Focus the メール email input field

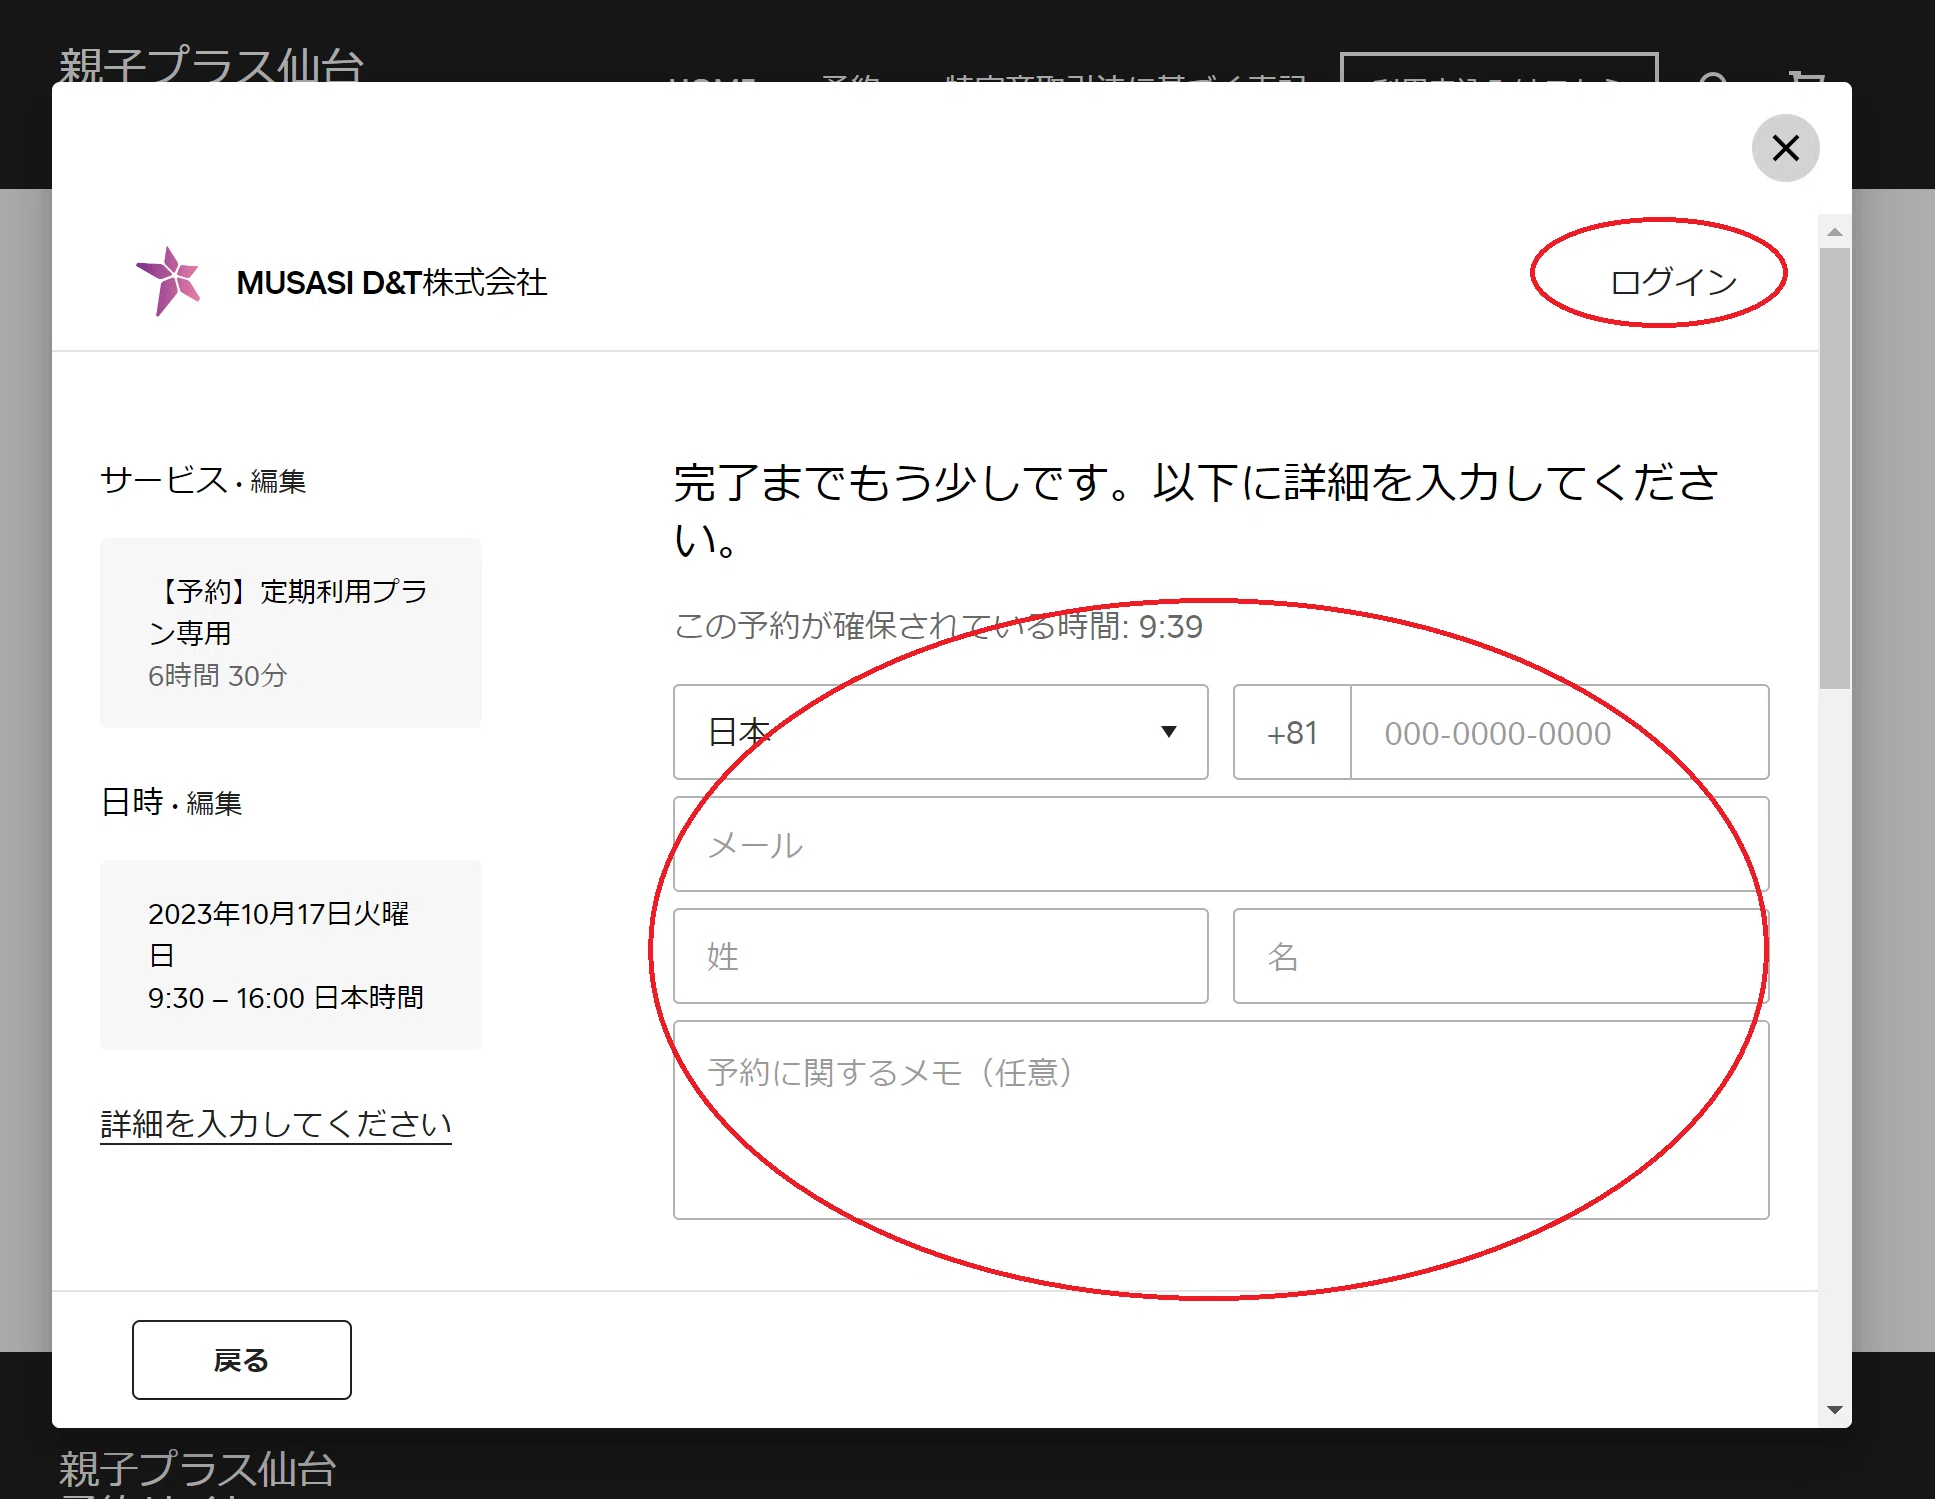1221,844
